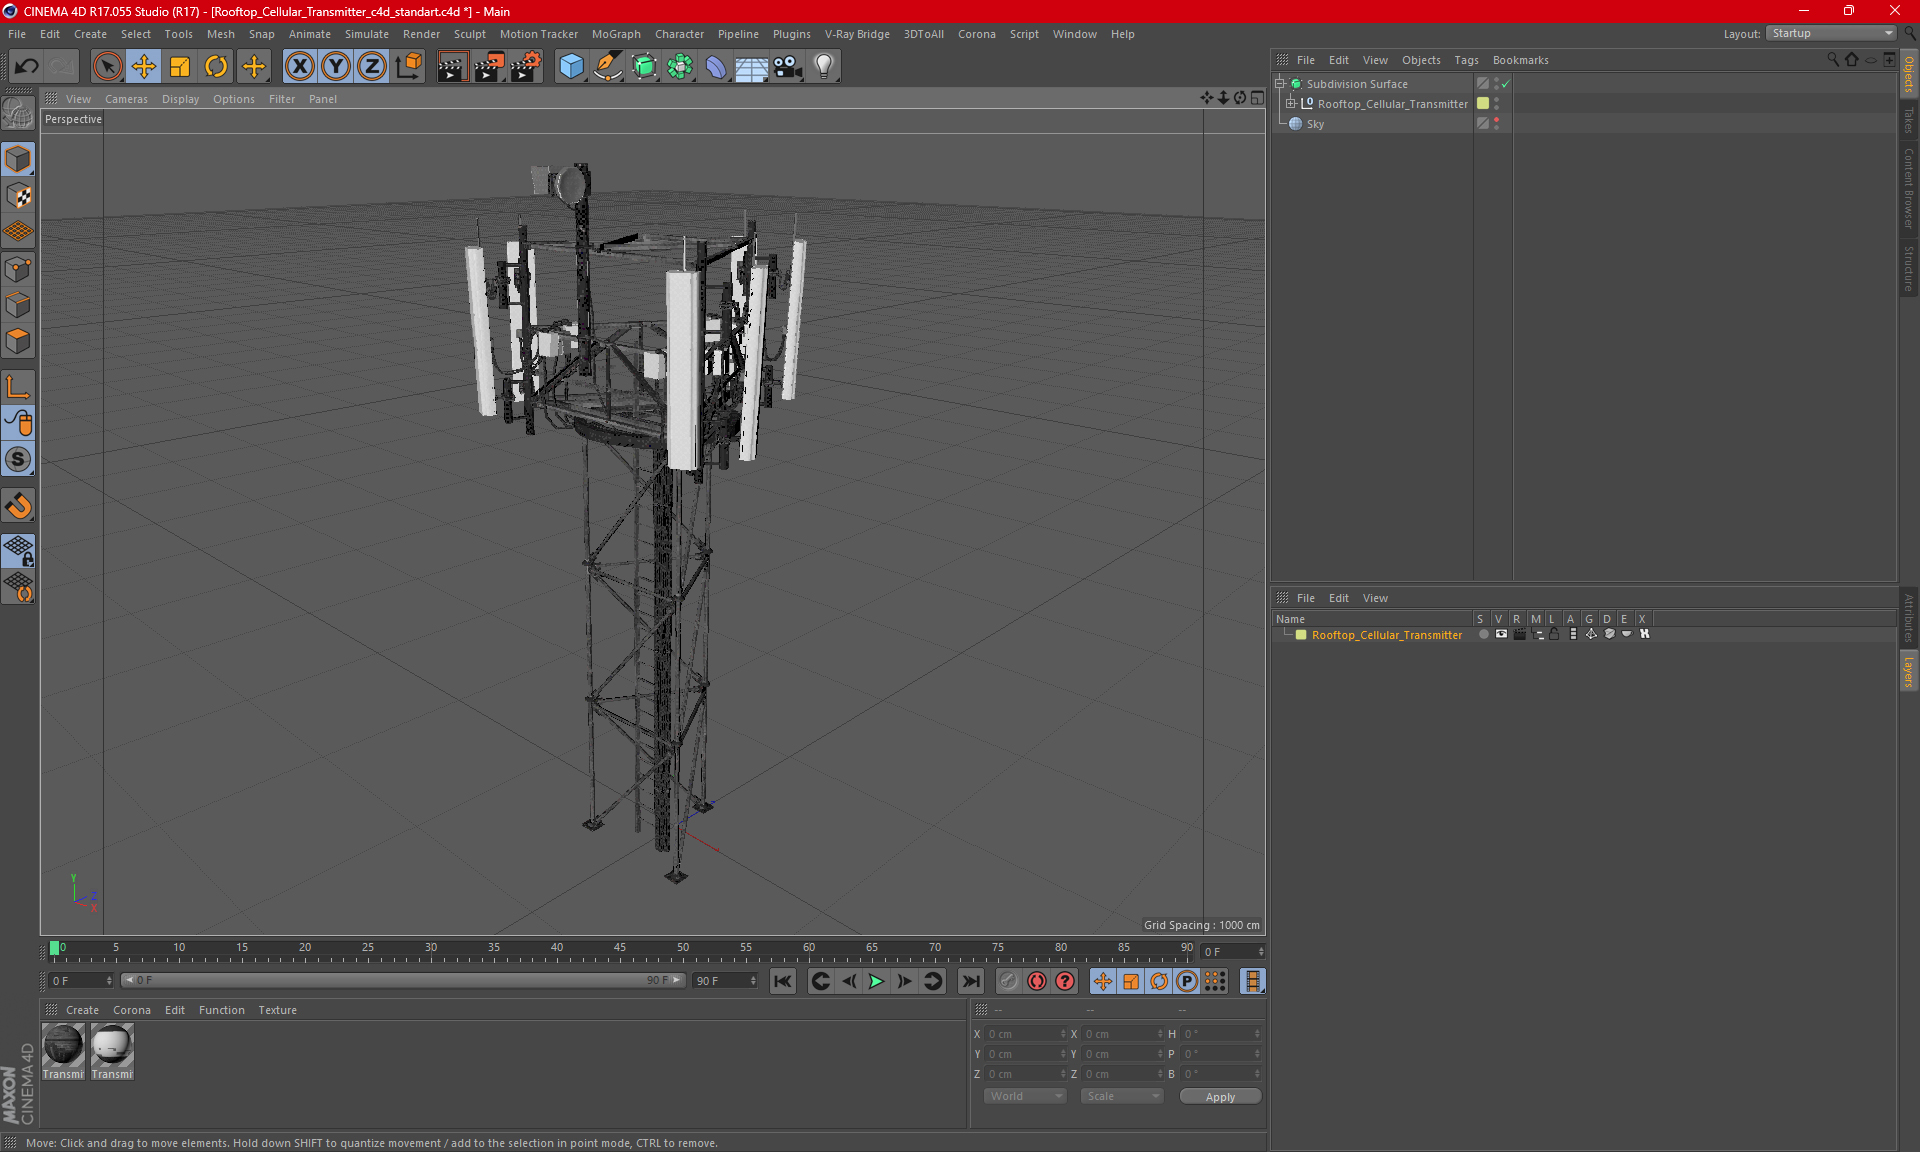
Task: Open Objects manager Tags menu
Action: point(1466,60)
